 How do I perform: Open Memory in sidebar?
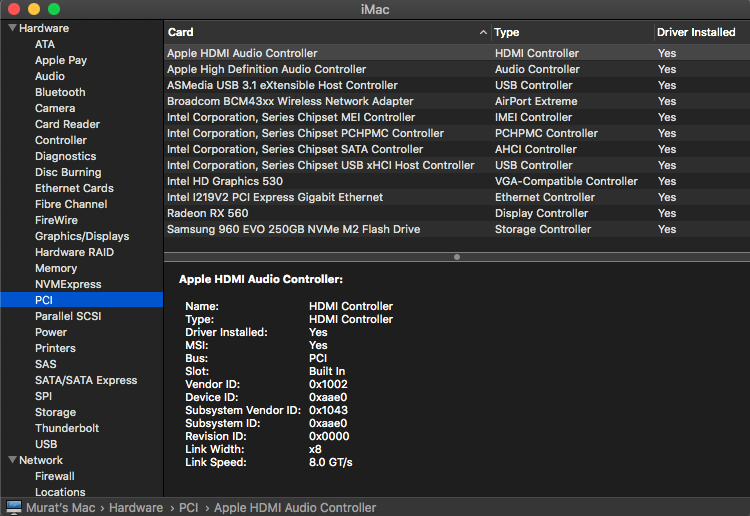coord(56,268)
